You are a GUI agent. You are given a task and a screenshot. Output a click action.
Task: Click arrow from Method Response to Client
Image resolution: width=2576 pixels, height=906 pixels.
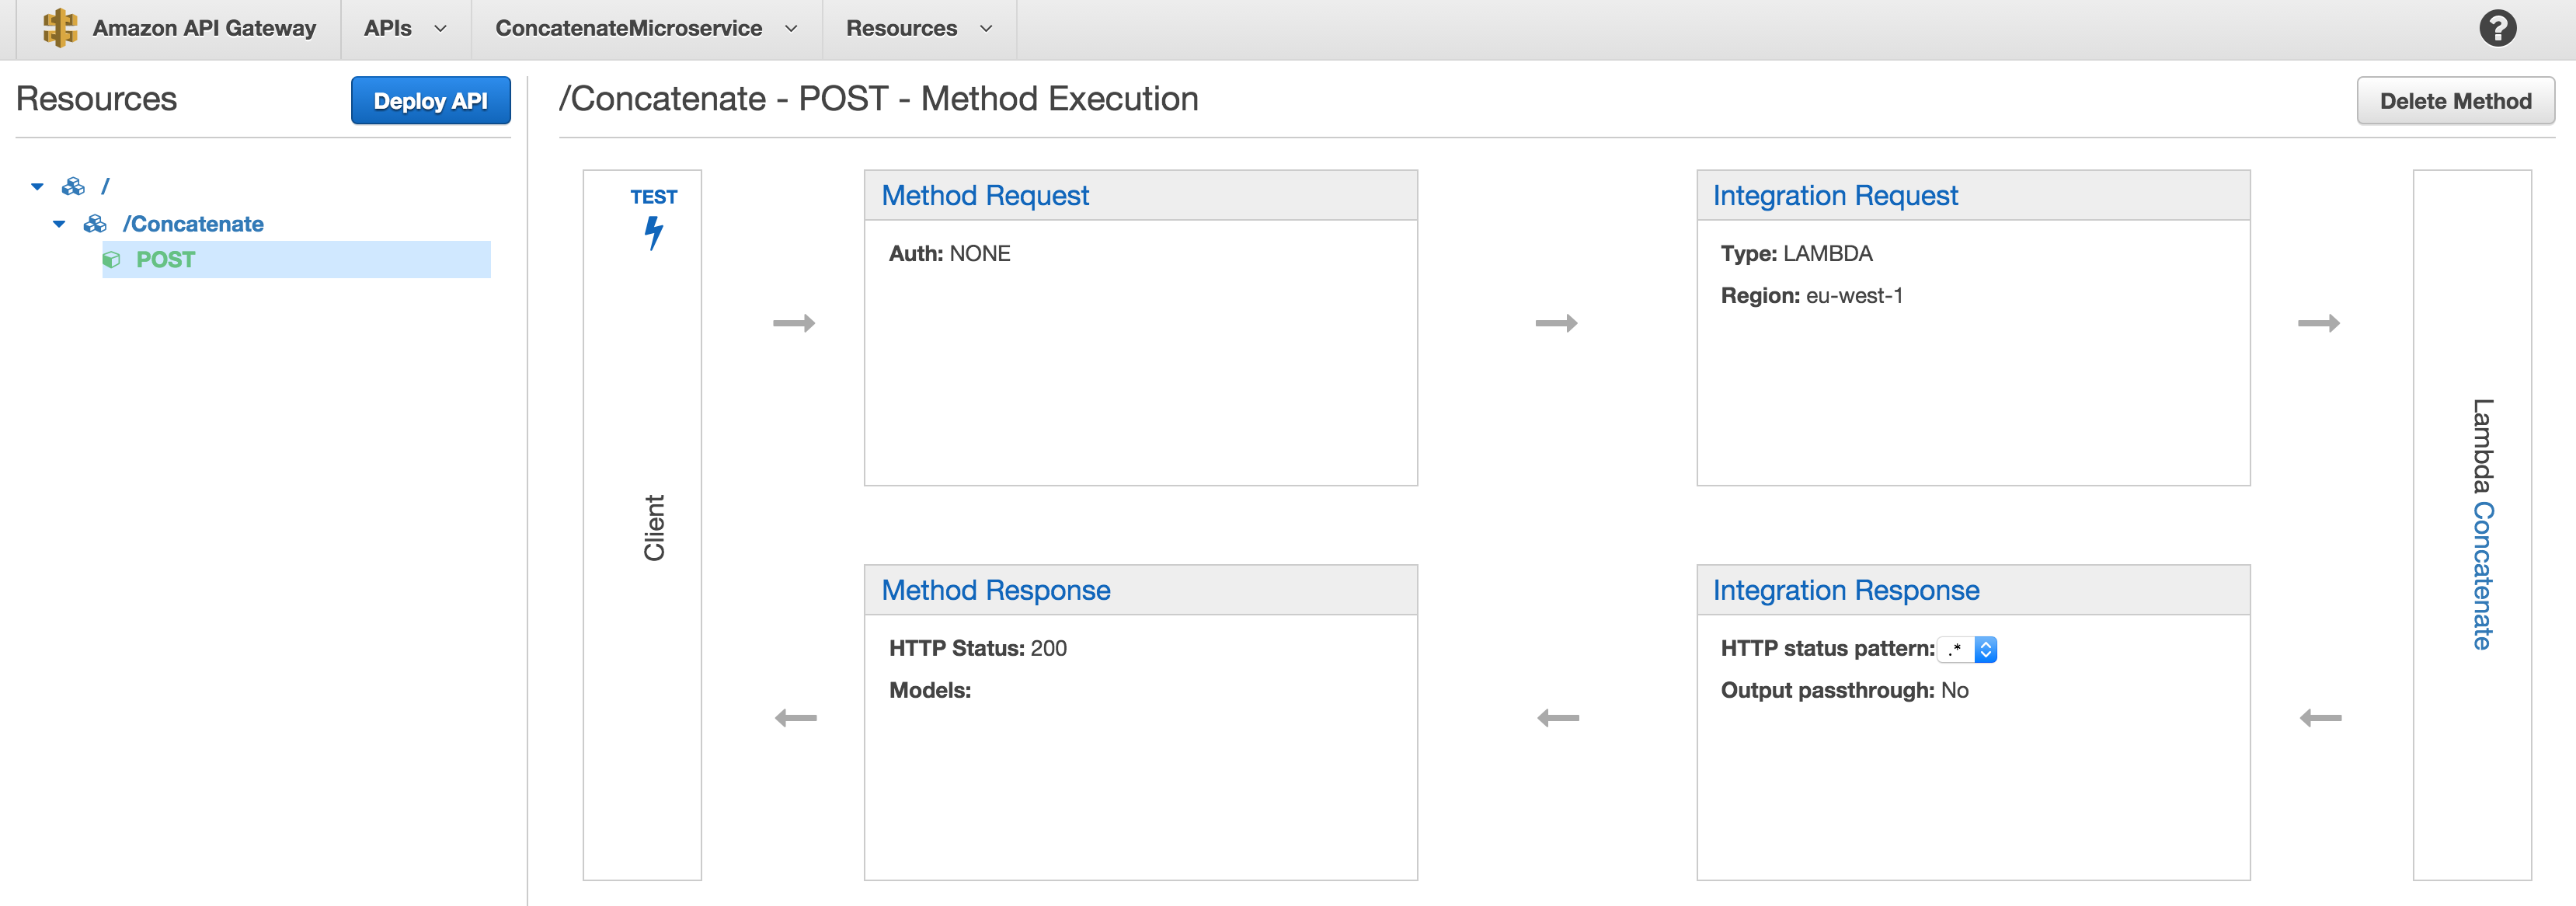(796, 718)
